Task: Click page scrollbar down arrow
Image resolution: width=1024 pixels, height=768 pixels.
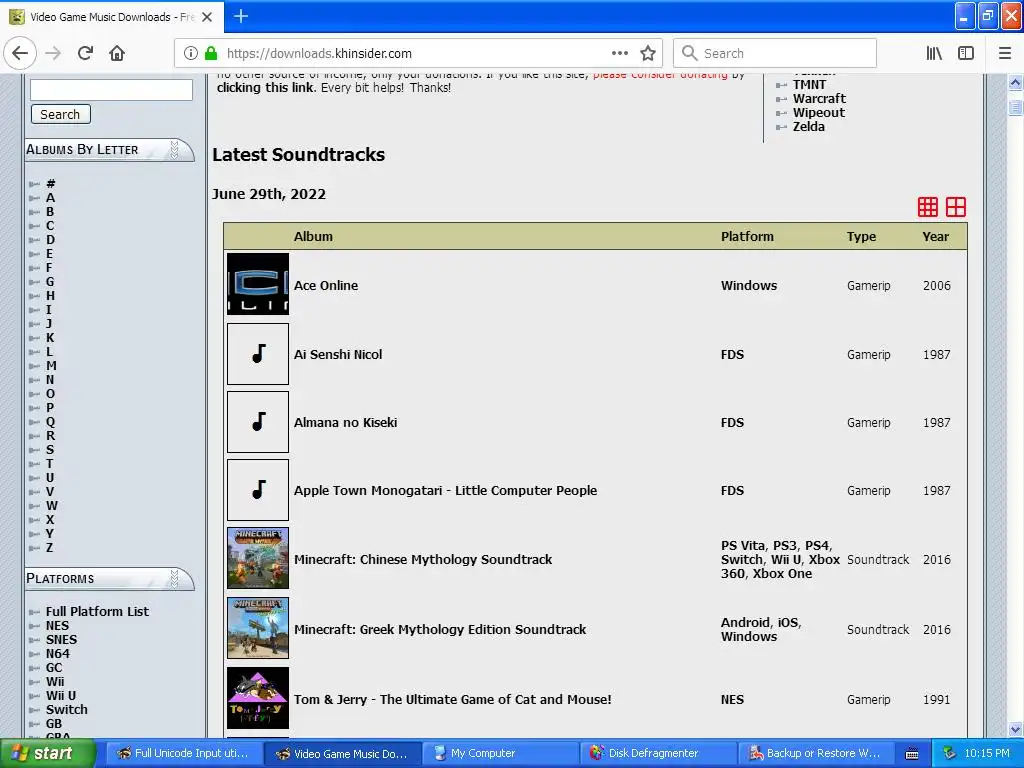Action: [x=1015, y=729]
